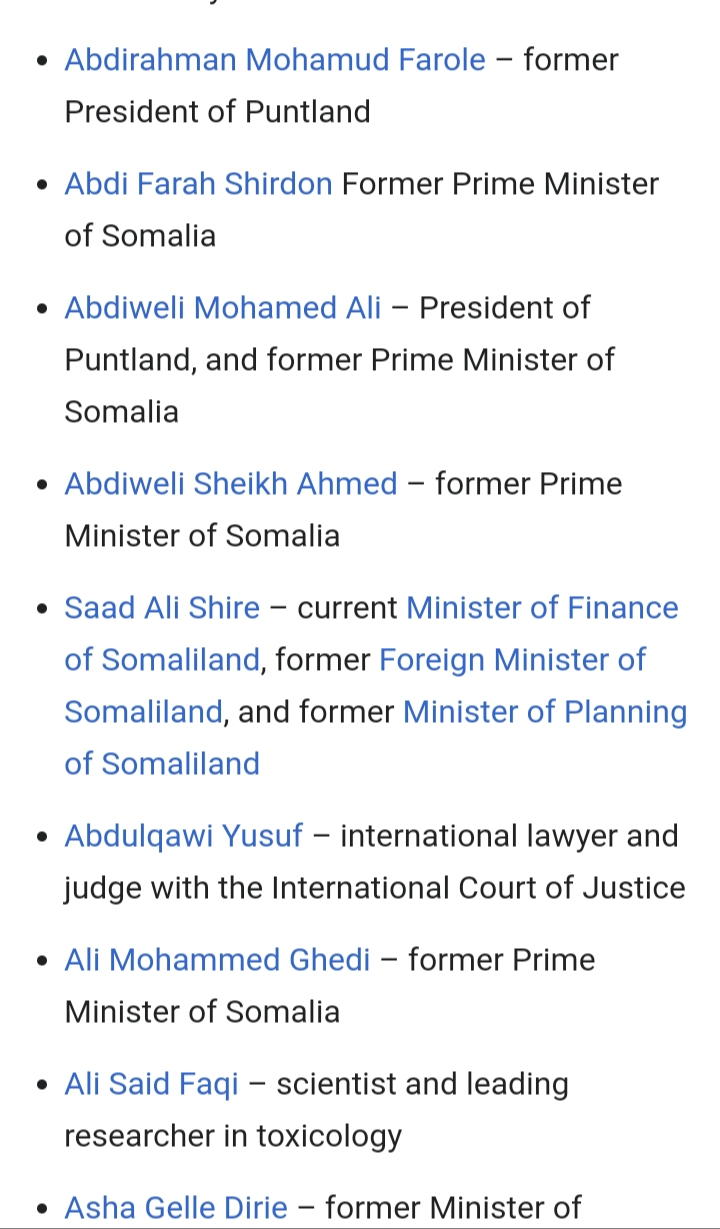Image resolution: width=720 pixels, height=1229 pixels.
Task: Click the text 'International Court of Justice'
Action: point(479,888)
